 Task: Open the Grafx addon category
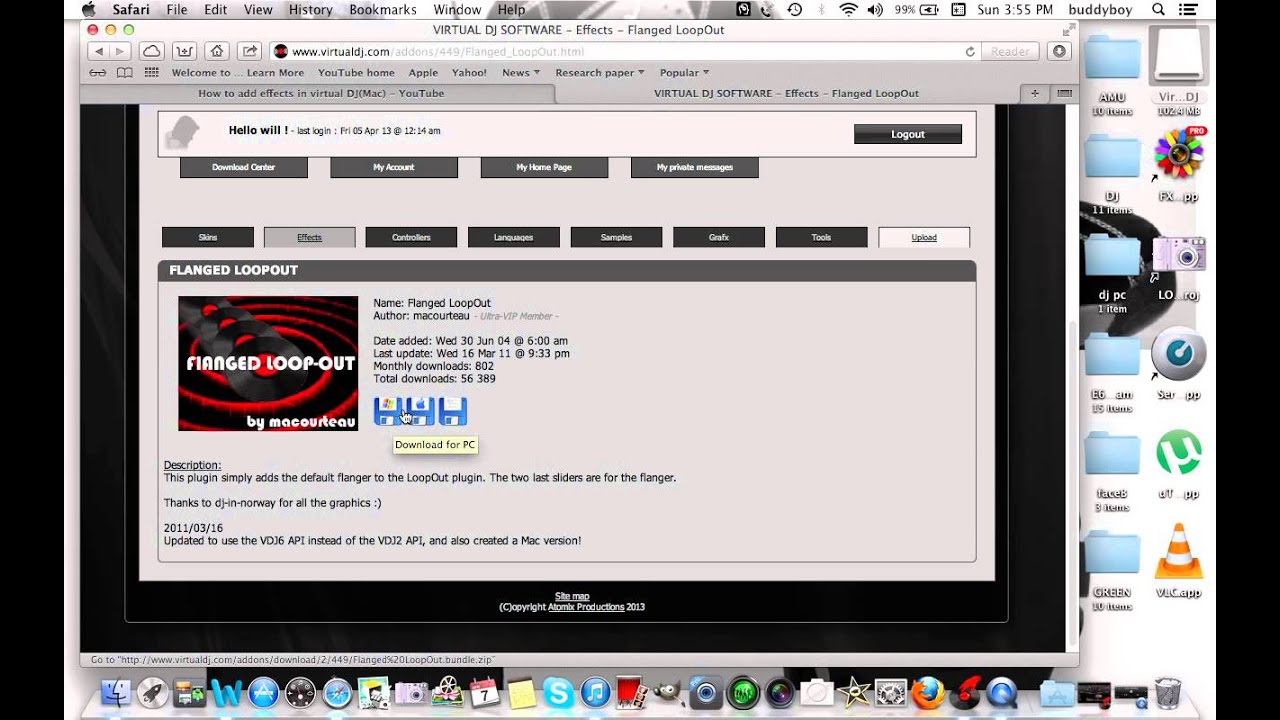coord(719,237)
